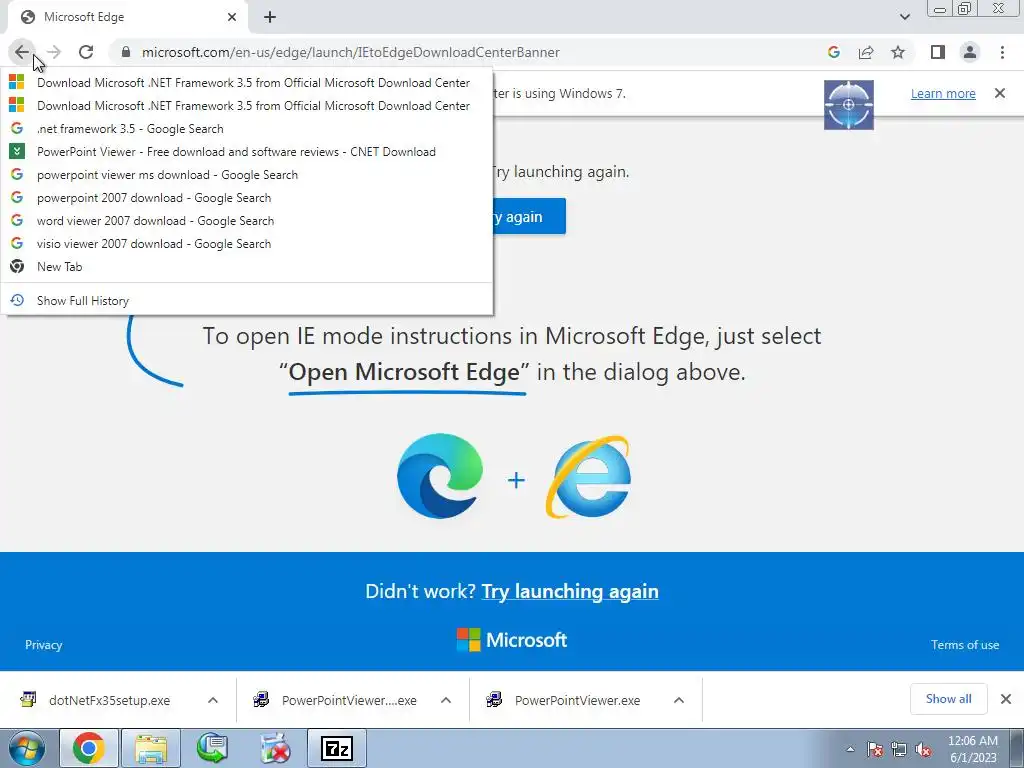Screen dimensions: 1024x768
Task: Click the network tray icon
Action: 899,749
